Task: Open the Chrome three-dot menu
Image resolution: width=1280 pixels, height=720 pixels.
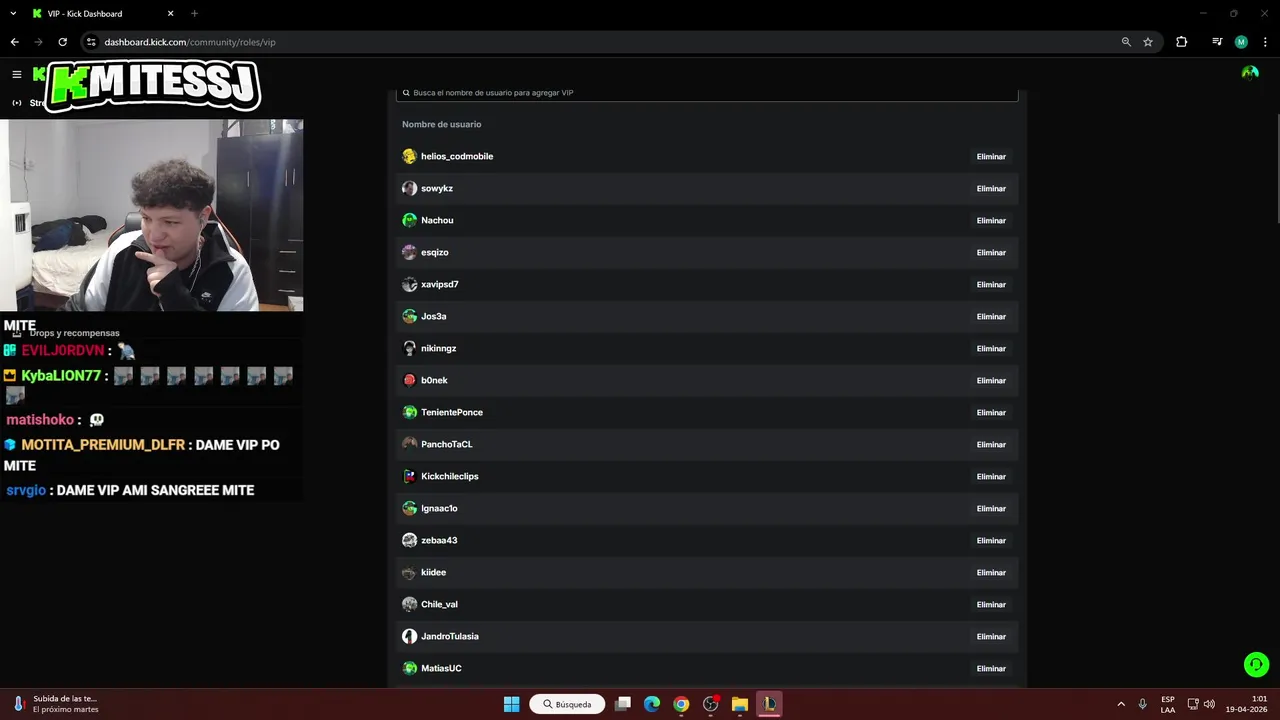Action: 1264,42
